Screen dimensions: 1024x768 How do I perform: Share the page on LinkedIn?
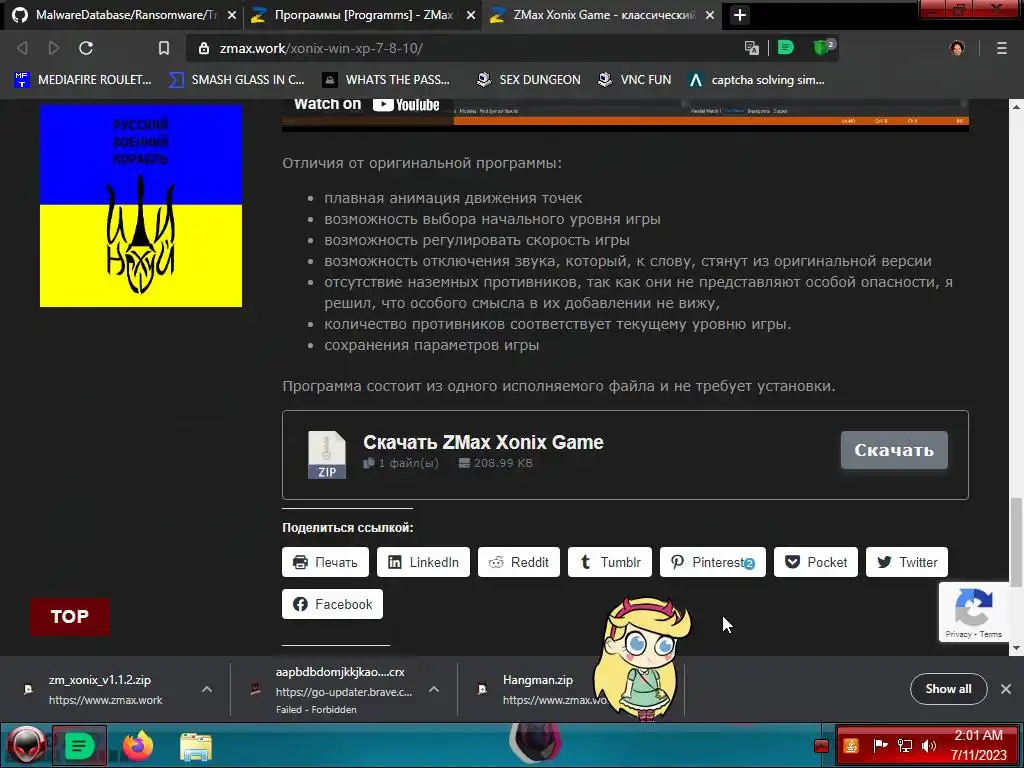(x=423, y=562)
